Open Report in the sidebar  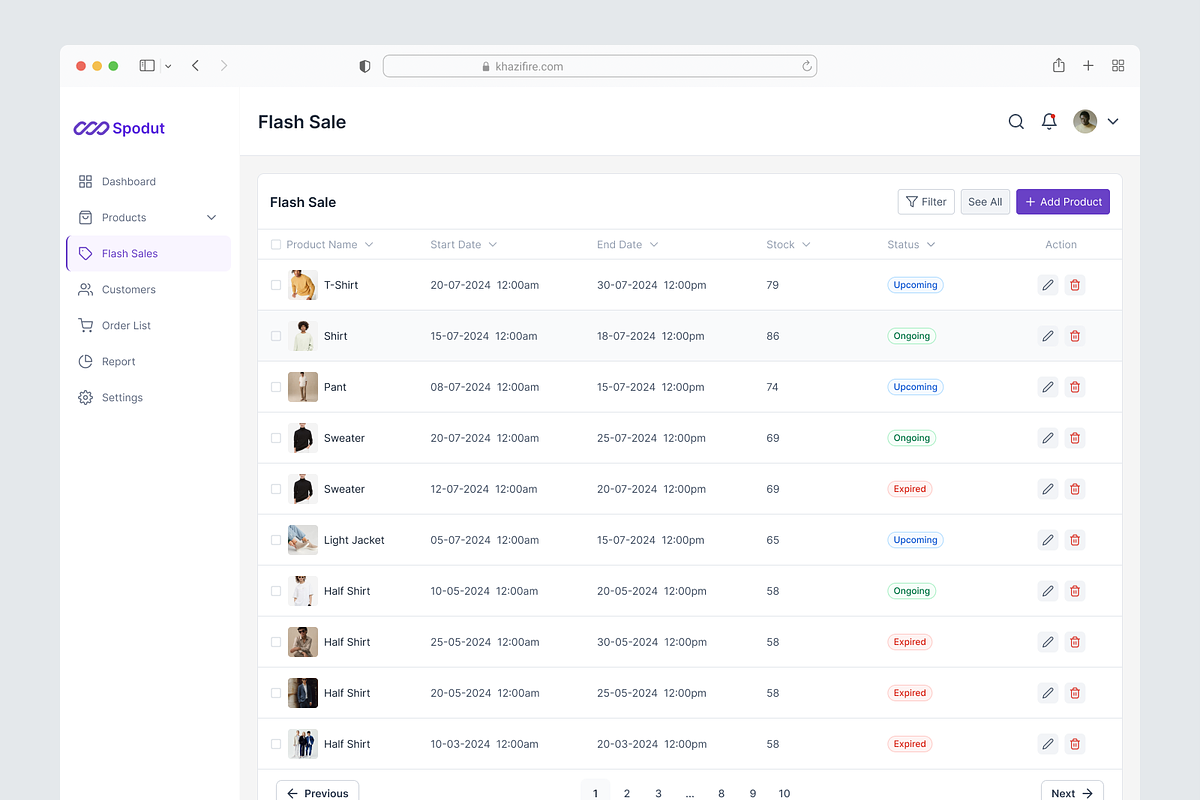click(148, 362)
